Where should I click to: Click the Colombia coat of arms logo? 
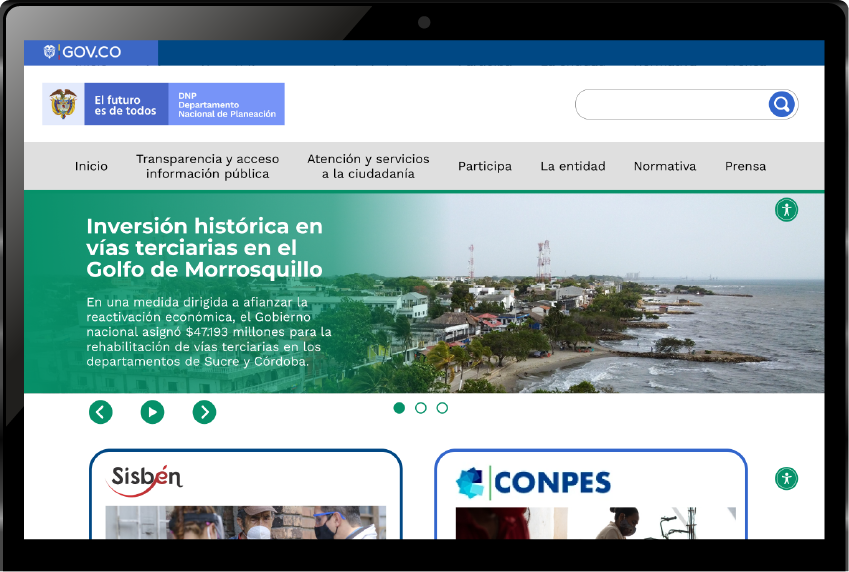click(63, 104)
